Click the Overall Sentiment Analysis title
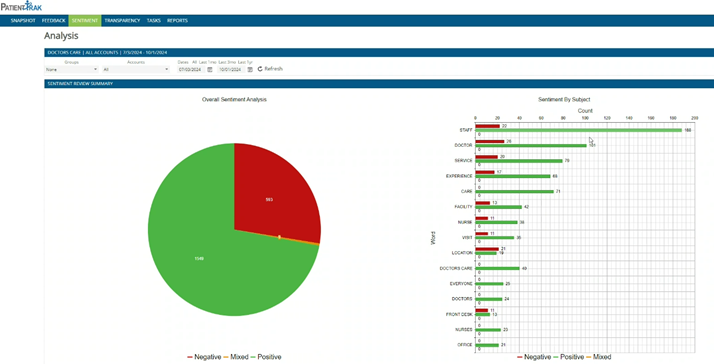The height and width of the screenshot is (364, 714). click(x=234, y=99)
